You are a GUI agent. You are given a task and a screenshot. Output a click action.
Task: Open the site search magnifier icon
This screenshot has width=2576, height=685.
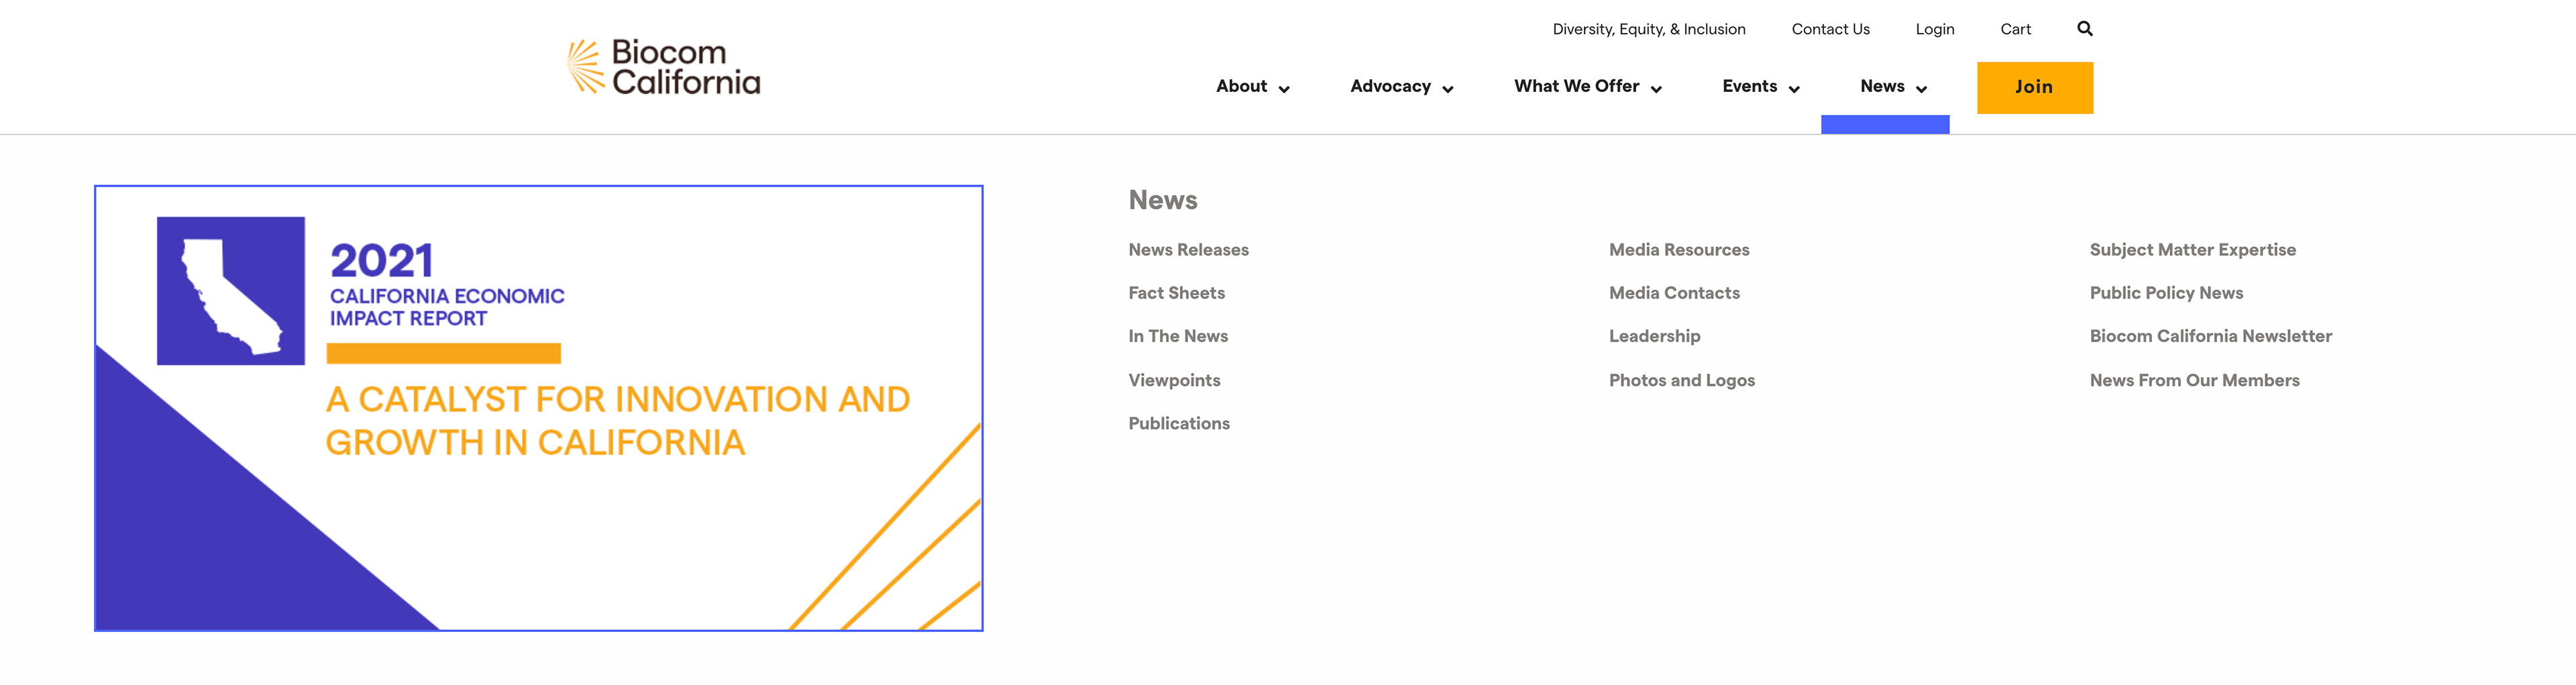coord(2084,28)
